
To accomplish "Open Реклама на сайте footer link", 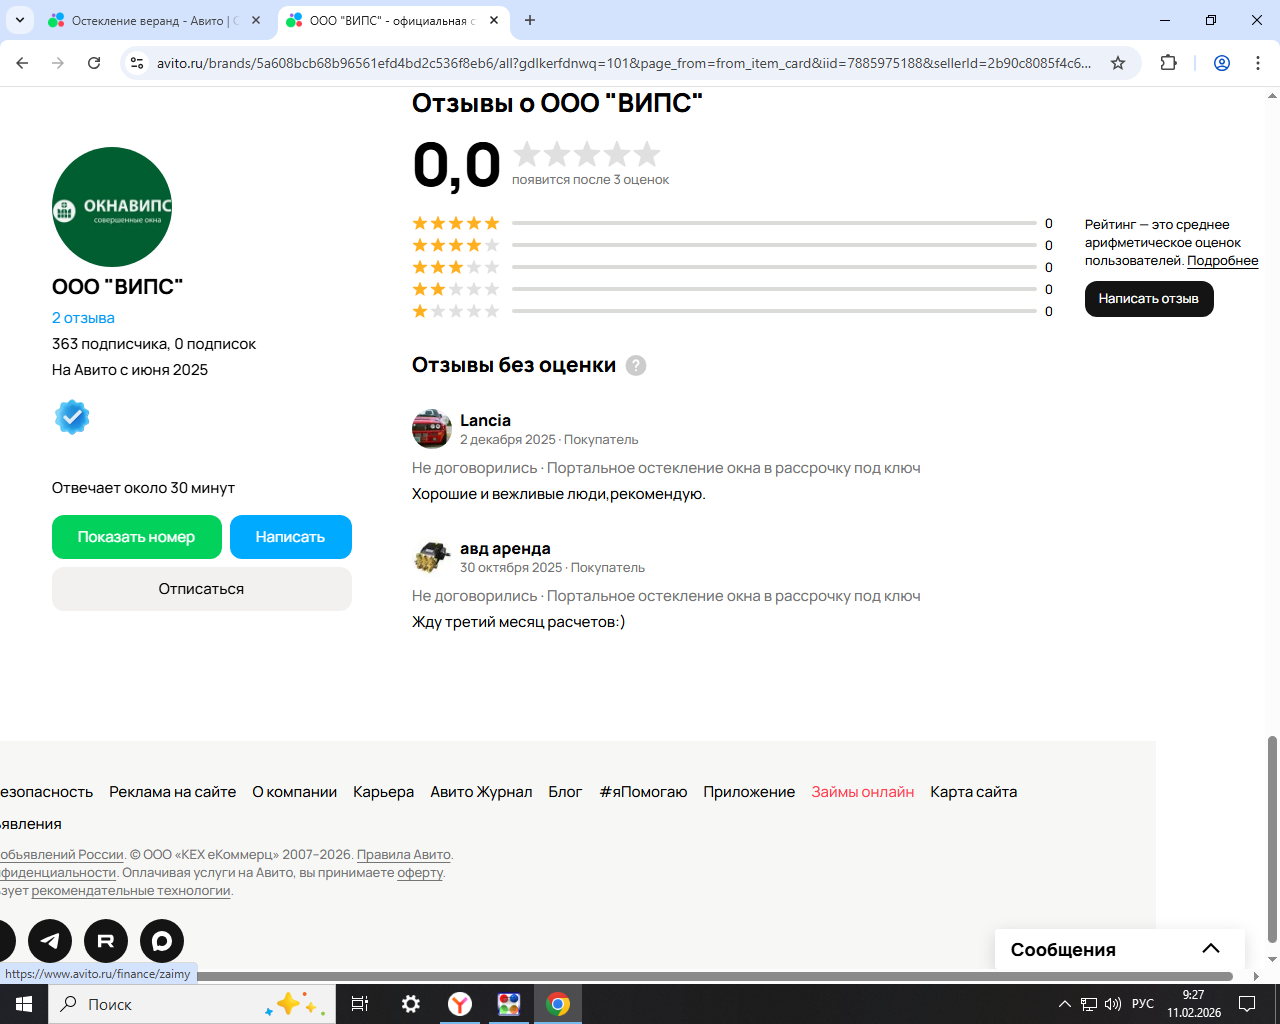I will point(173,792).
